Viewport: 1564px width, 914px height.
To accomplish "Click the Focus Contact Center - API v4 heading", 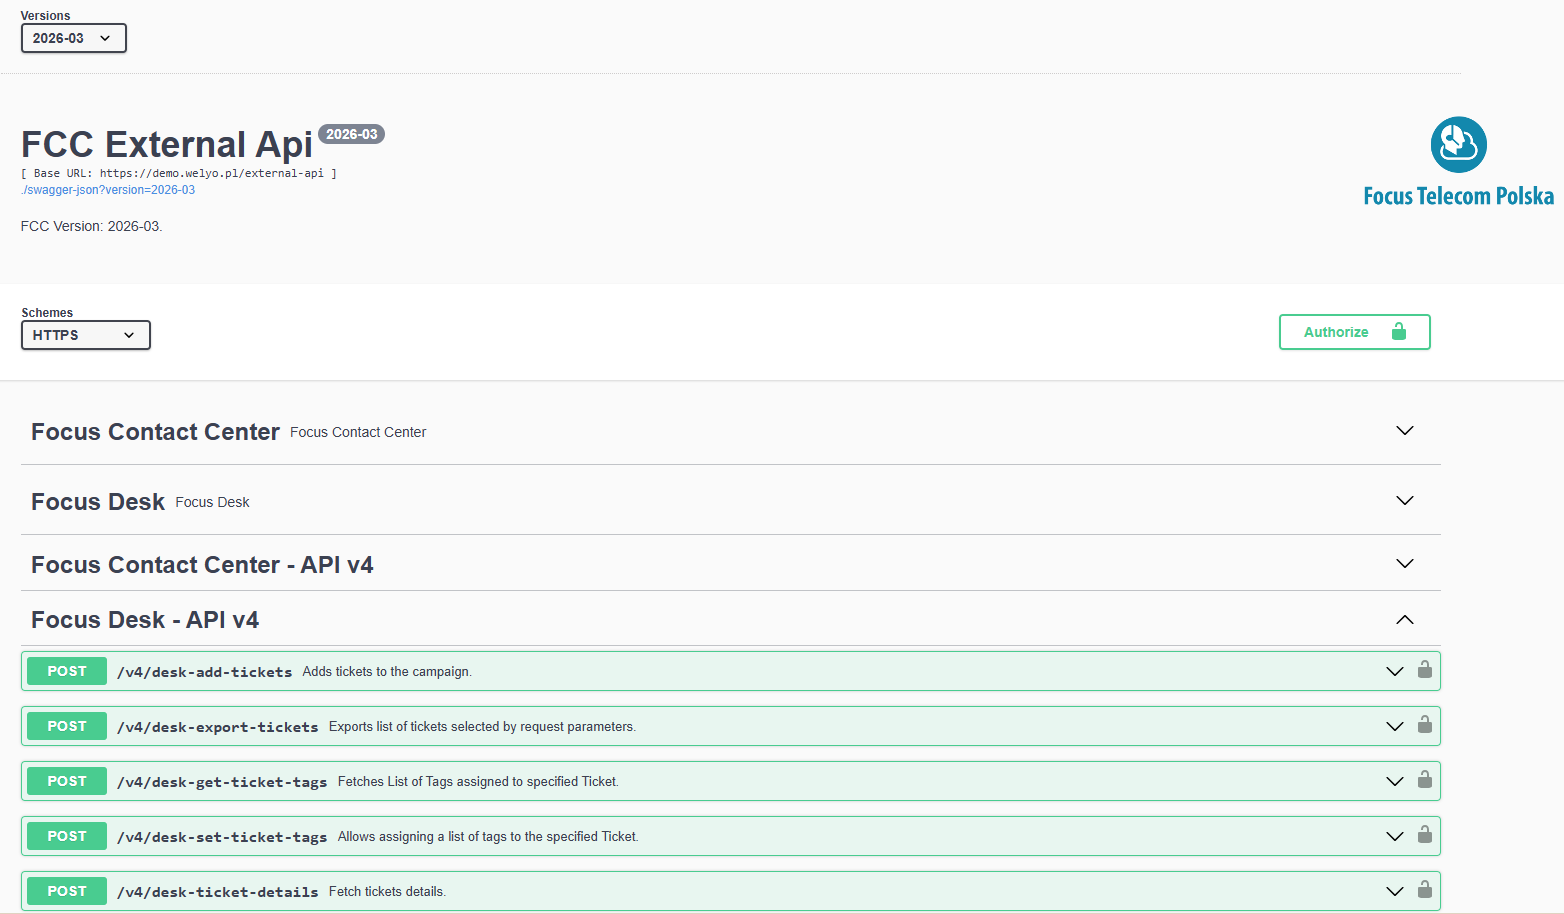I will point(202,565).
